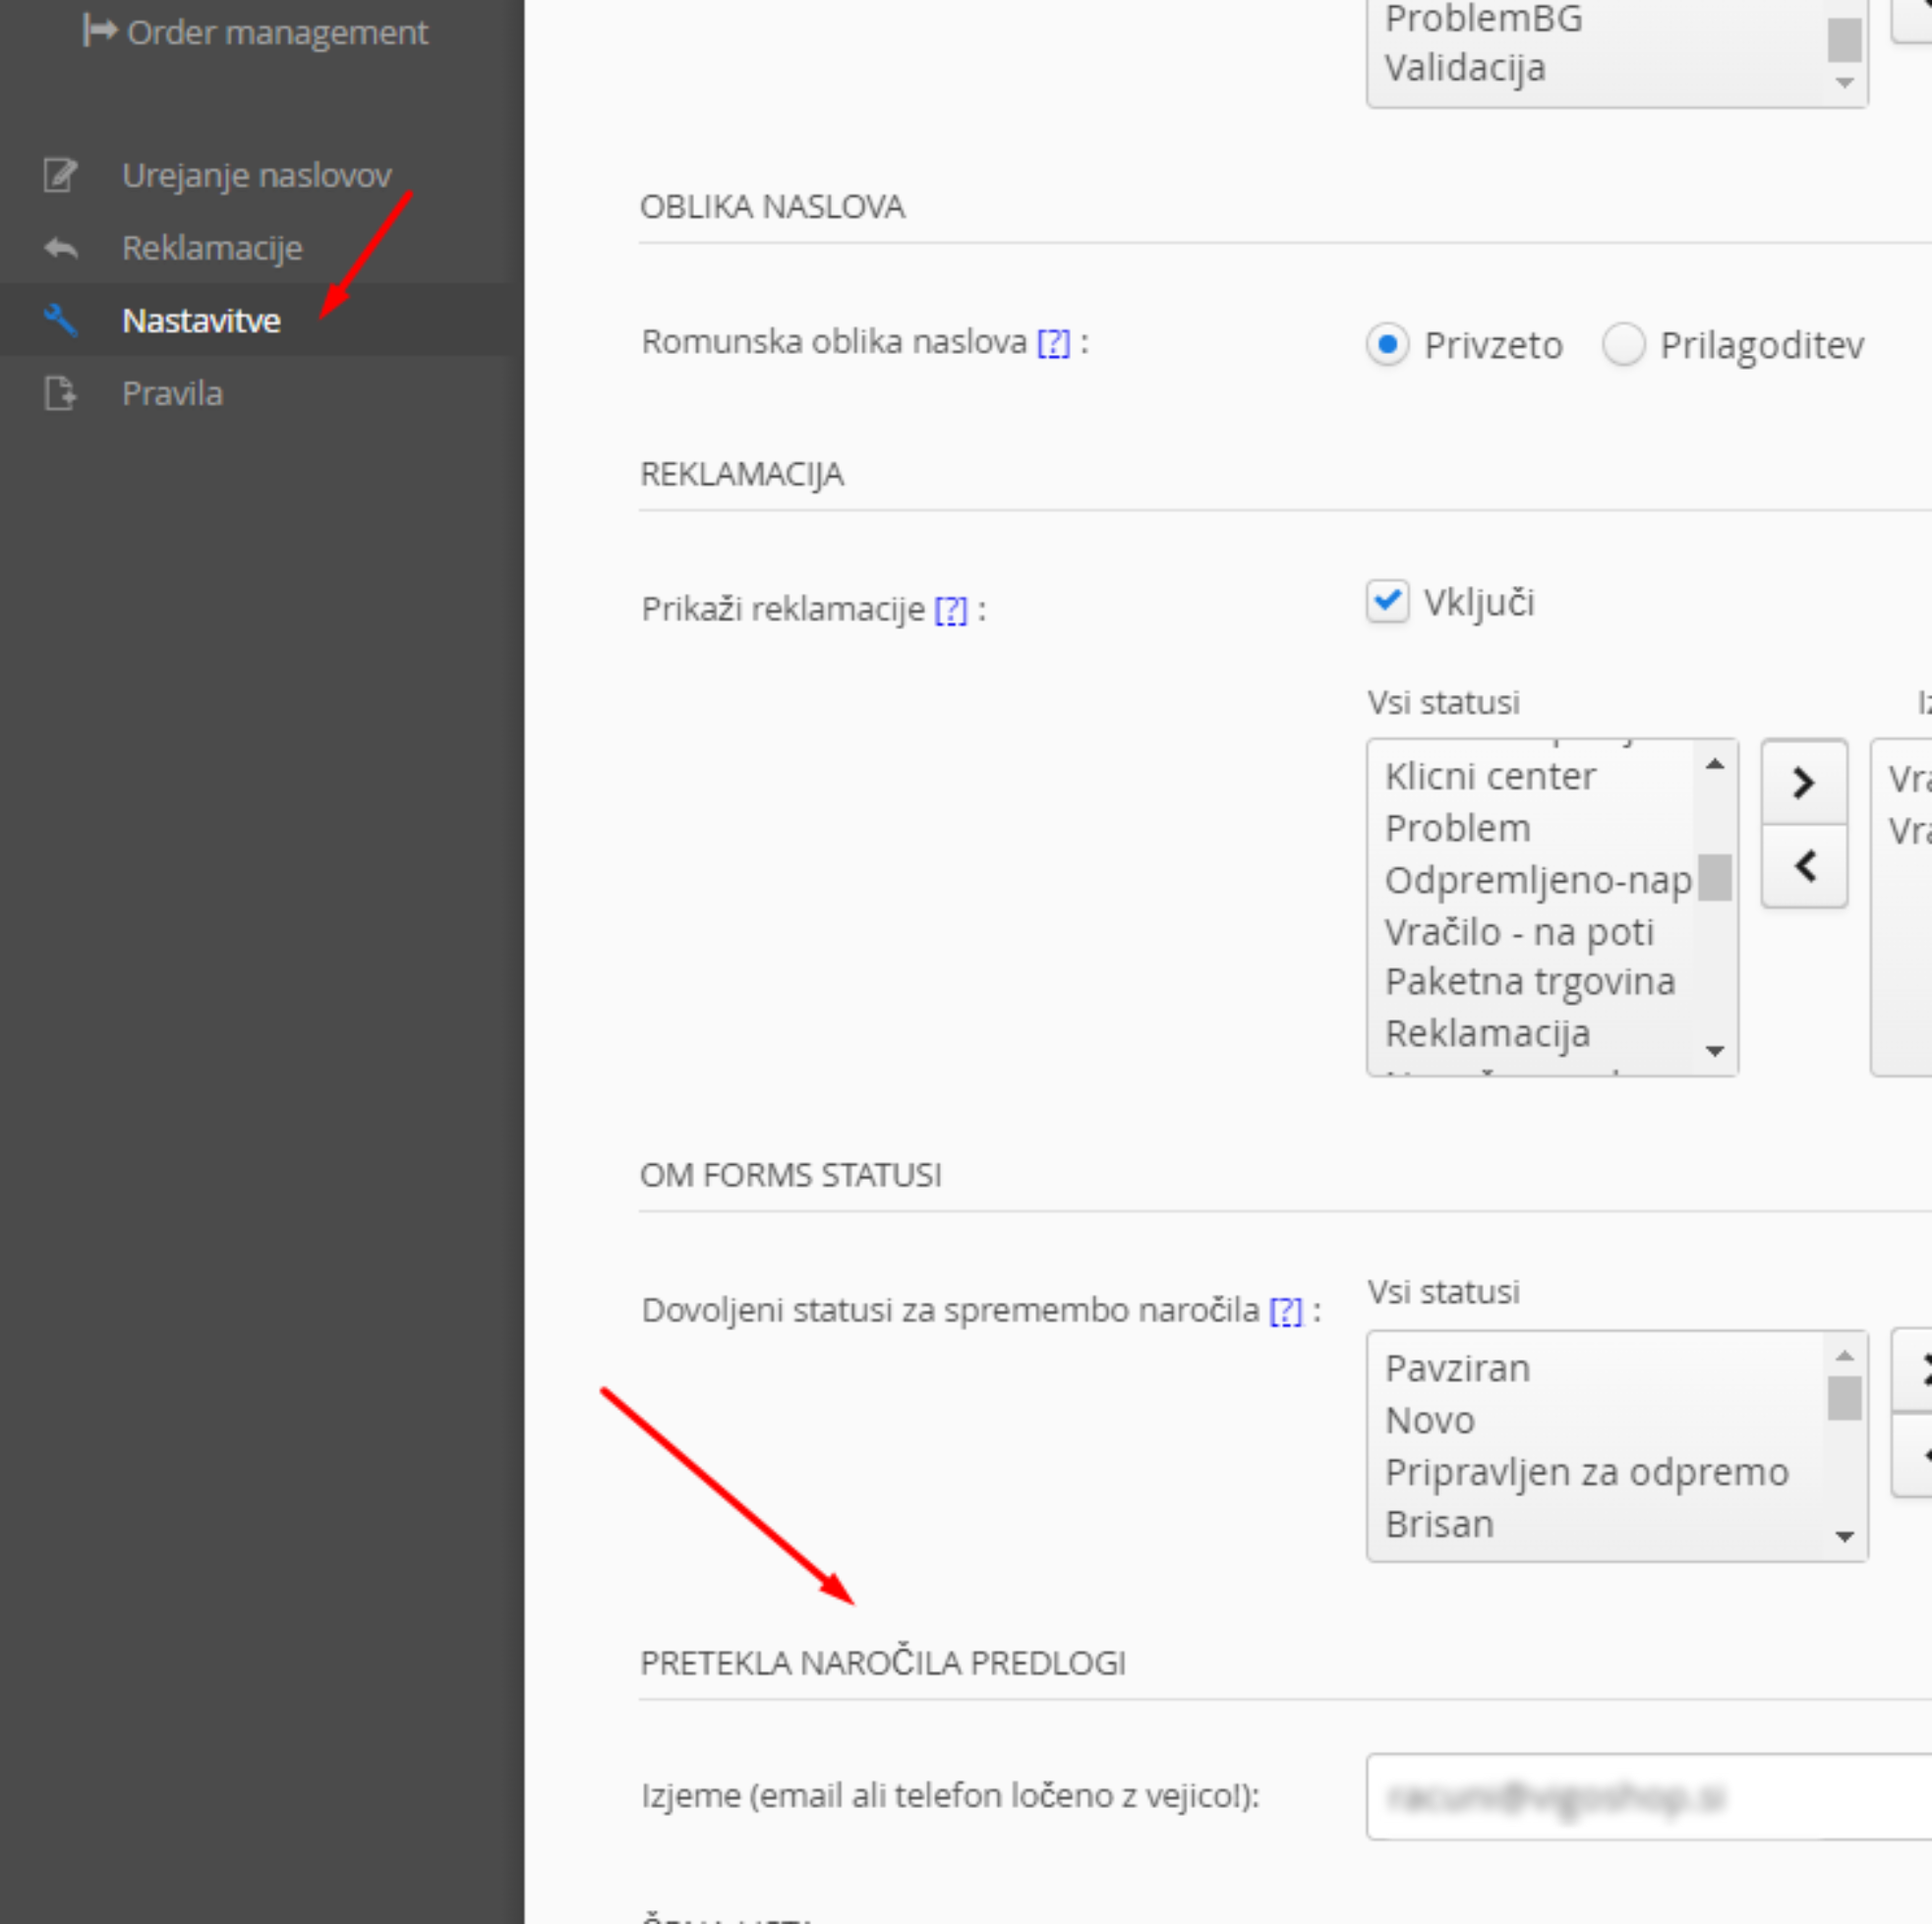Click the Order management arrow icon
Image resolution: width=1932 pixels, height=1924 pixels.
99,31
